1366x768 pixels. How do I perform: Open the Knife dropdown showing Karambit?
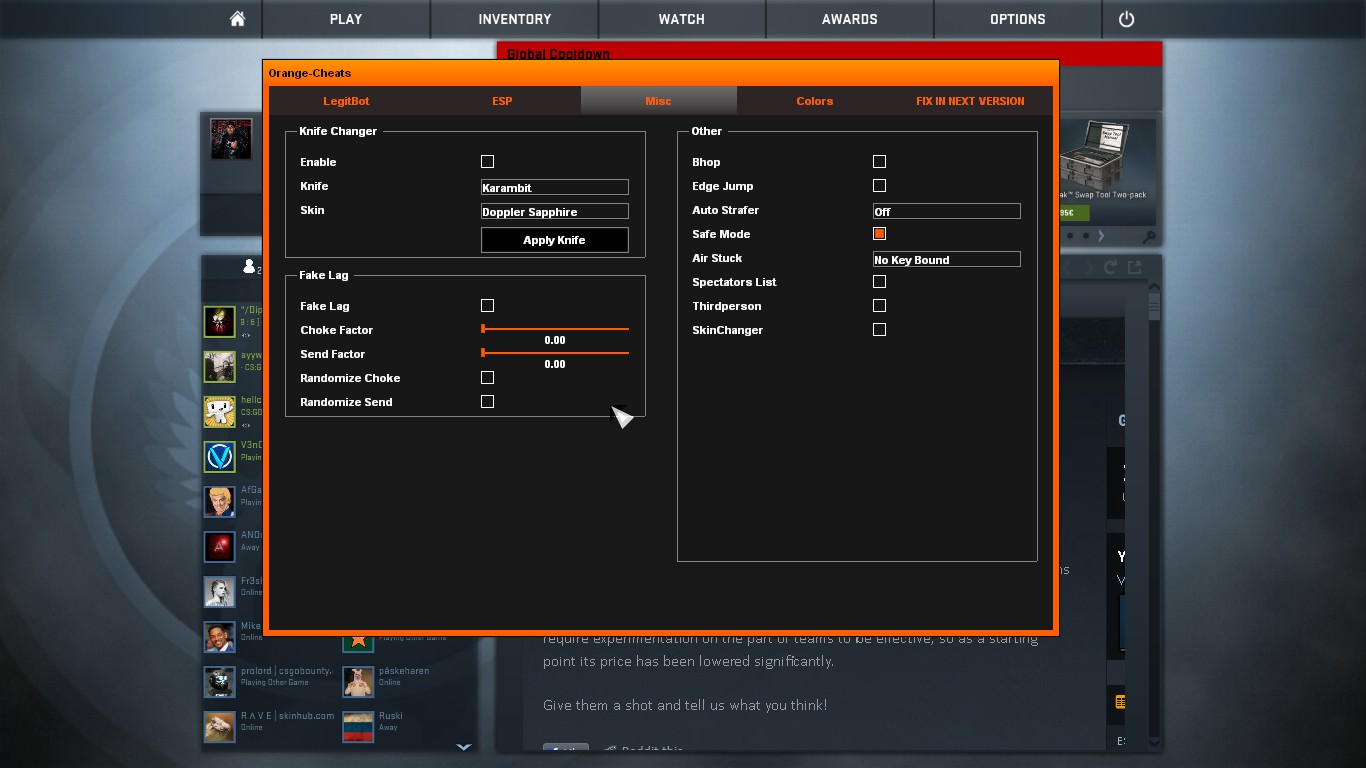pos(555,187)
